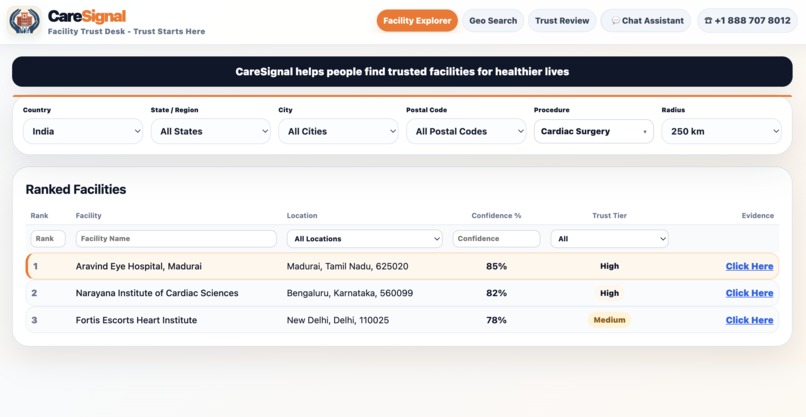Select Narayana Institute of Cardiac Sciences name
806x417 pixels.
coord(157,293)
